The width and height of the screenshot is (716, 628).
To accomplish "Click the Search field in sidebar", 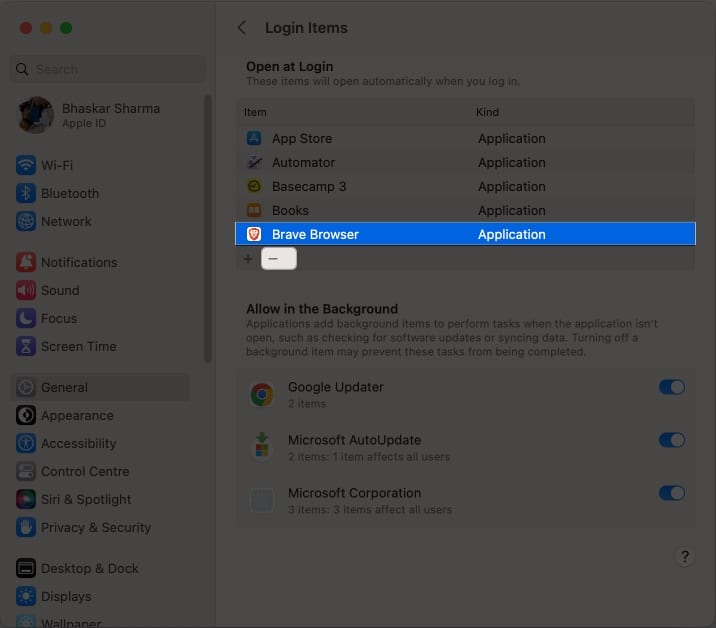I will click(x=107, y=69).
